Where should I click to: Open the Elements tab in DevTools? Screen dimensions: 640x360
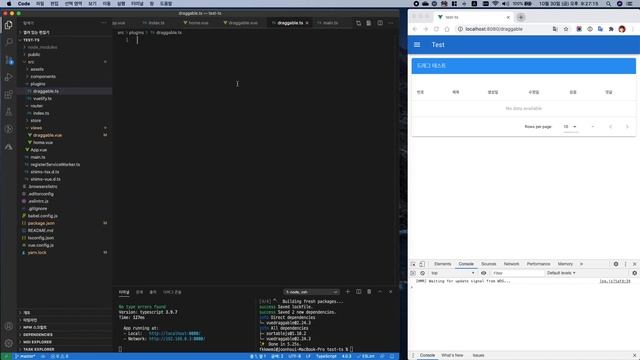tap(442, 264)
